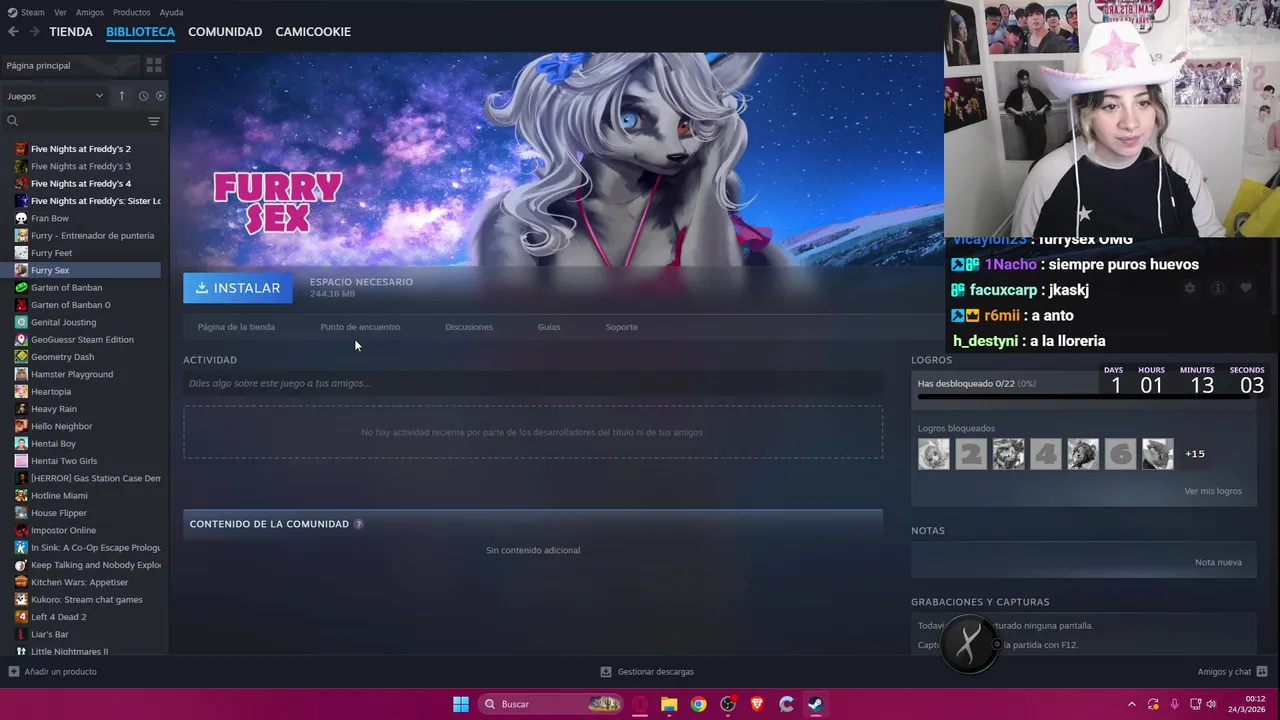Select Five Nights at Freddy's 4
The image size is (1280, 720).
[81, 184]
